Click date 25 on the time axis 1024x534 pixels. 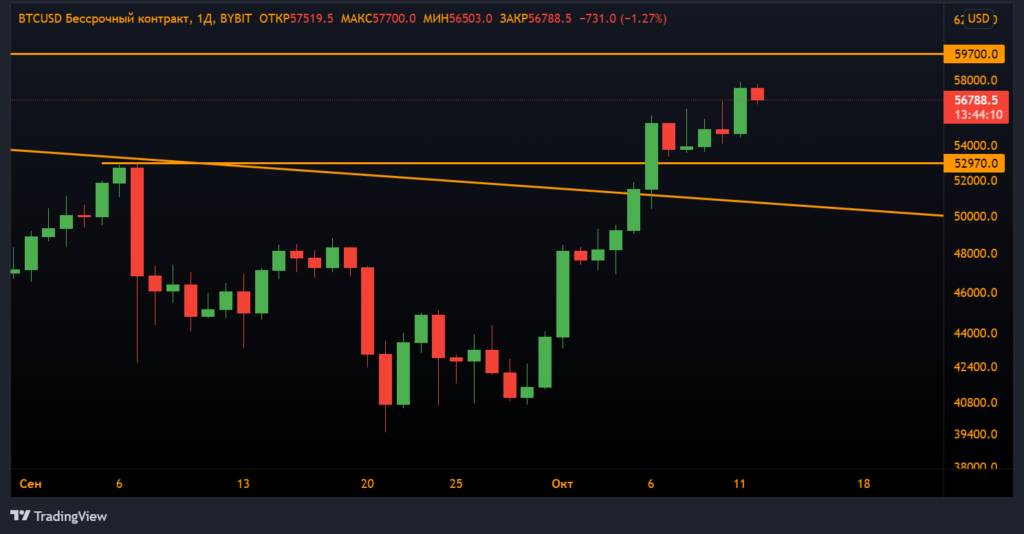pos(456,484)
